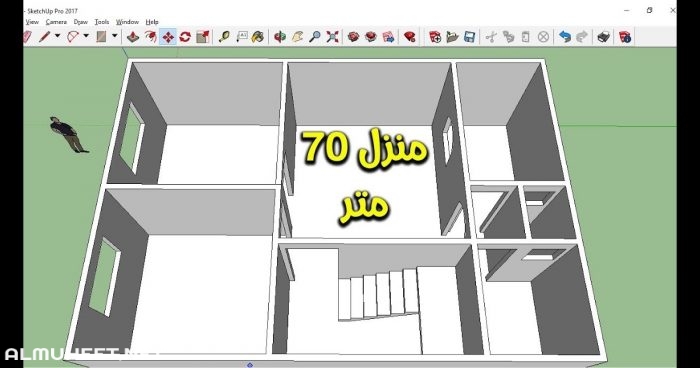Redo with the gray arrow icon
Screen dimensions: 700x368
click(582, 37)
